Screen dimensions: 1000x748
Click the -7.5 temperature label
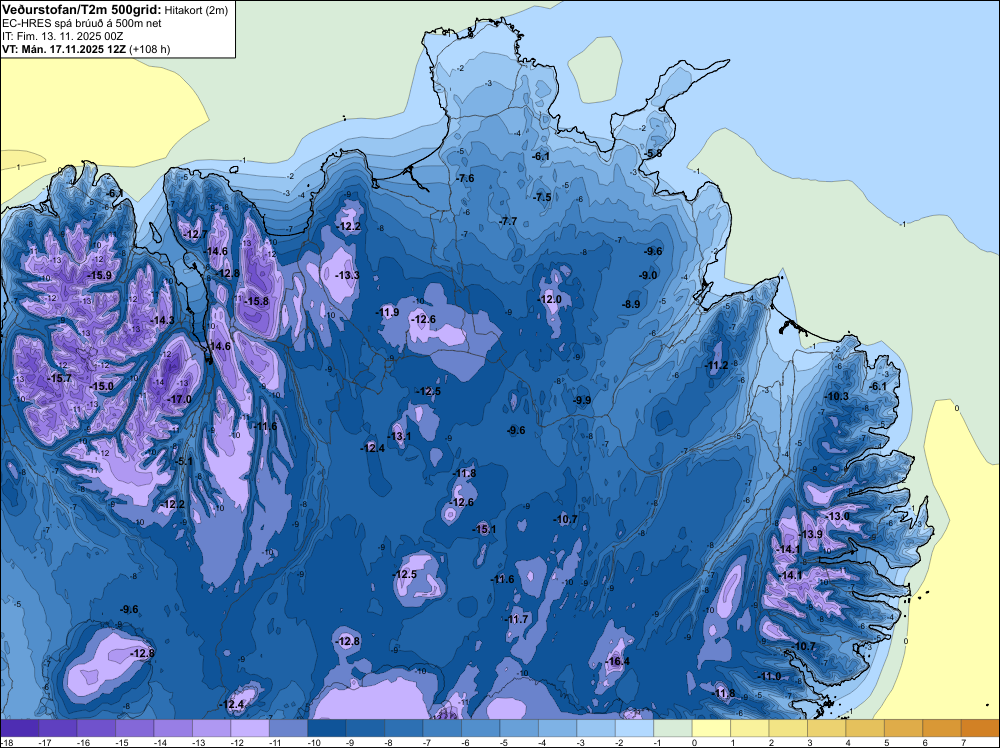click(542, 198)
